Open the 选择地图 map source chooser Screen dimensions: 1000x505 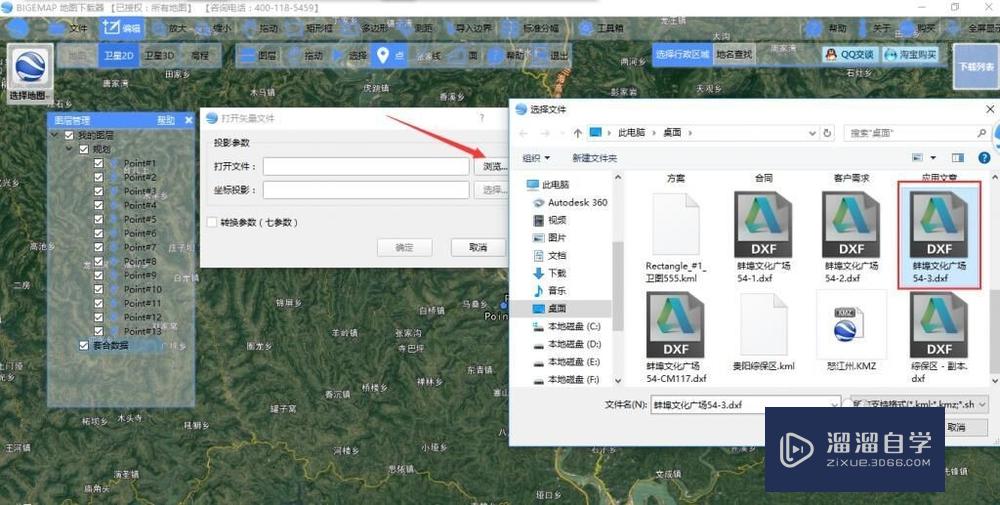pyautogui.click(x=30, y=74)
